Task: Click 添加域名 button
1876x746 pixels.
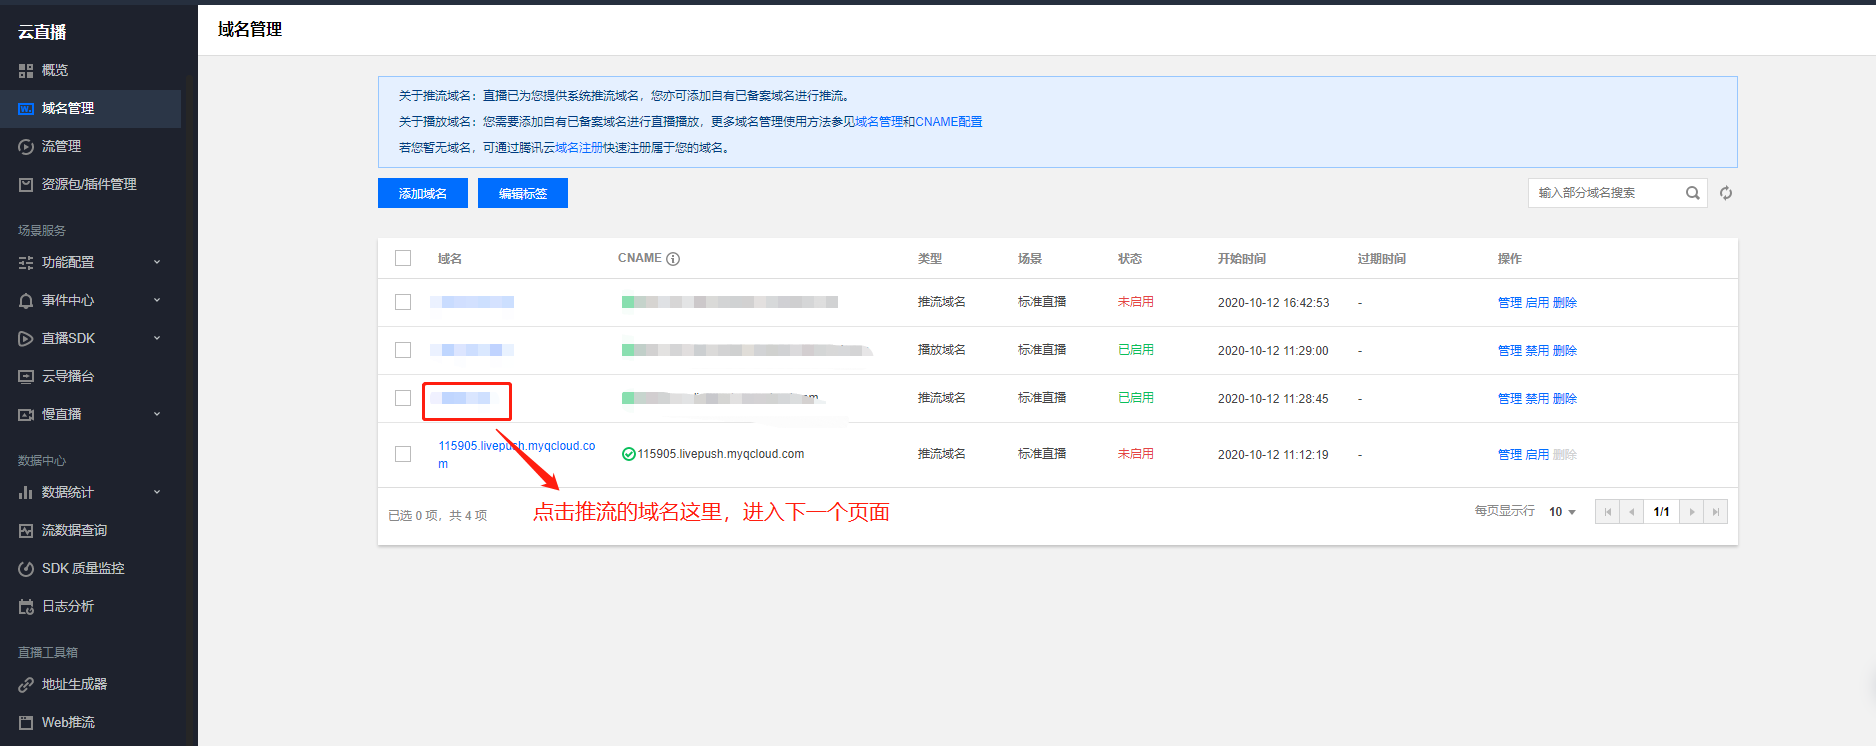Action: tap(423, 193)
